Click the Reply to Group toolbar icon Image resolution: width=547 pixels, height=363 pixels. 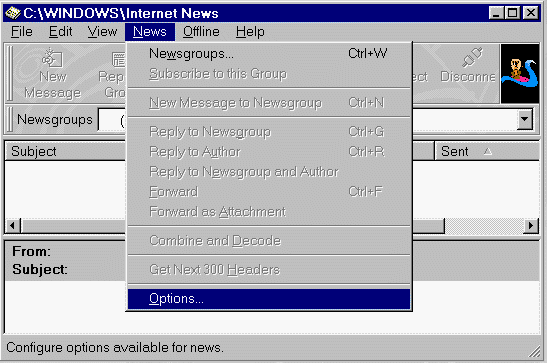tap(119, 59)
